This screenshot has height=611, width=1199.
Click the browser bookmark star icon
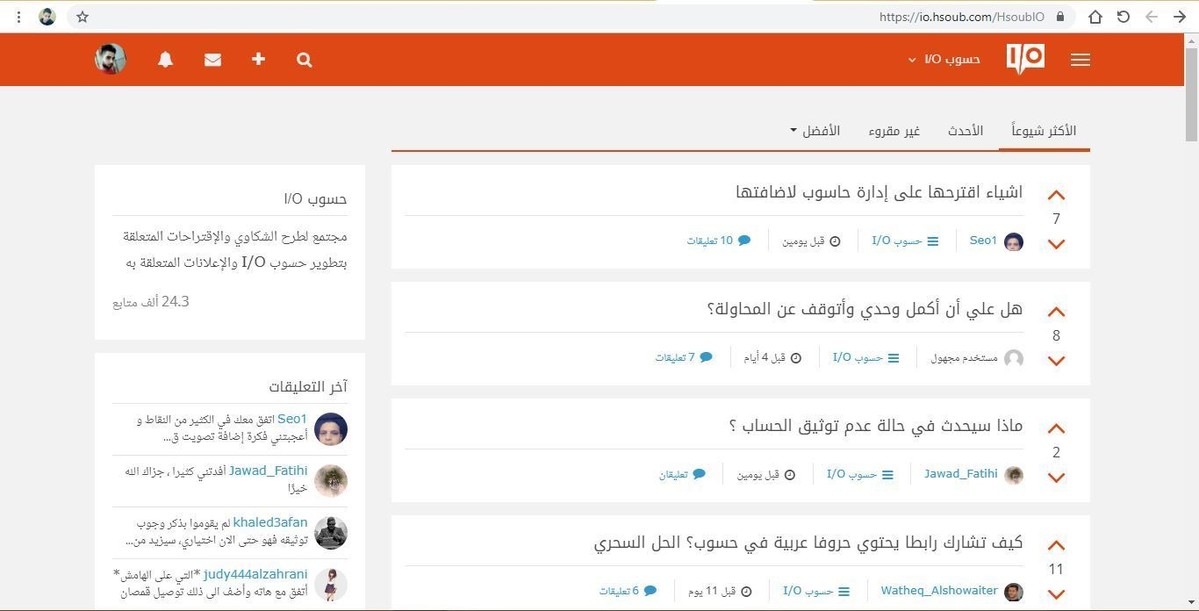(83, 16)
